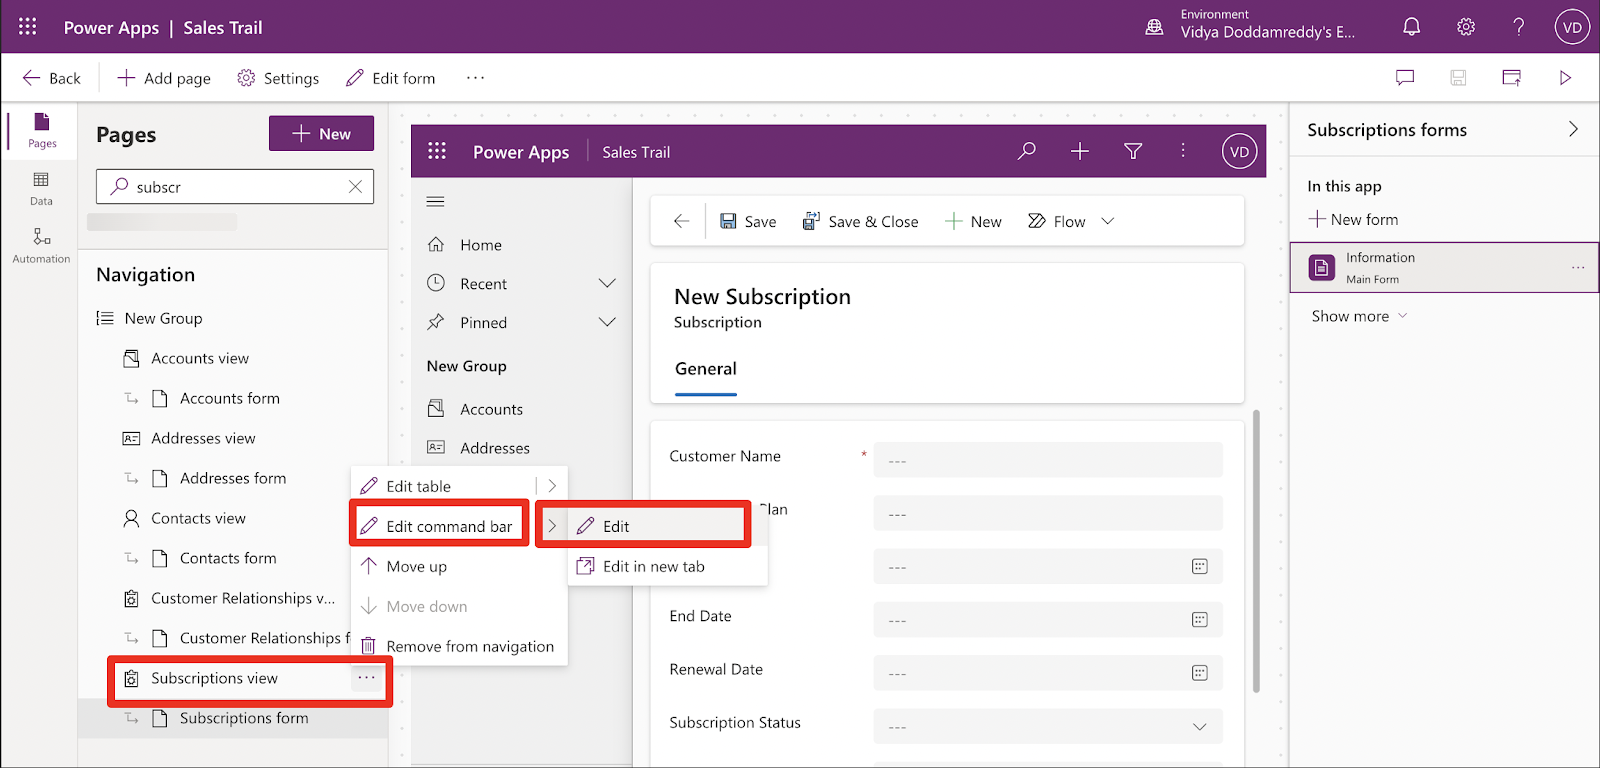Switch to the Data rail tab
The width and height of the screenshot is (1600, 768).
point(41,189)
